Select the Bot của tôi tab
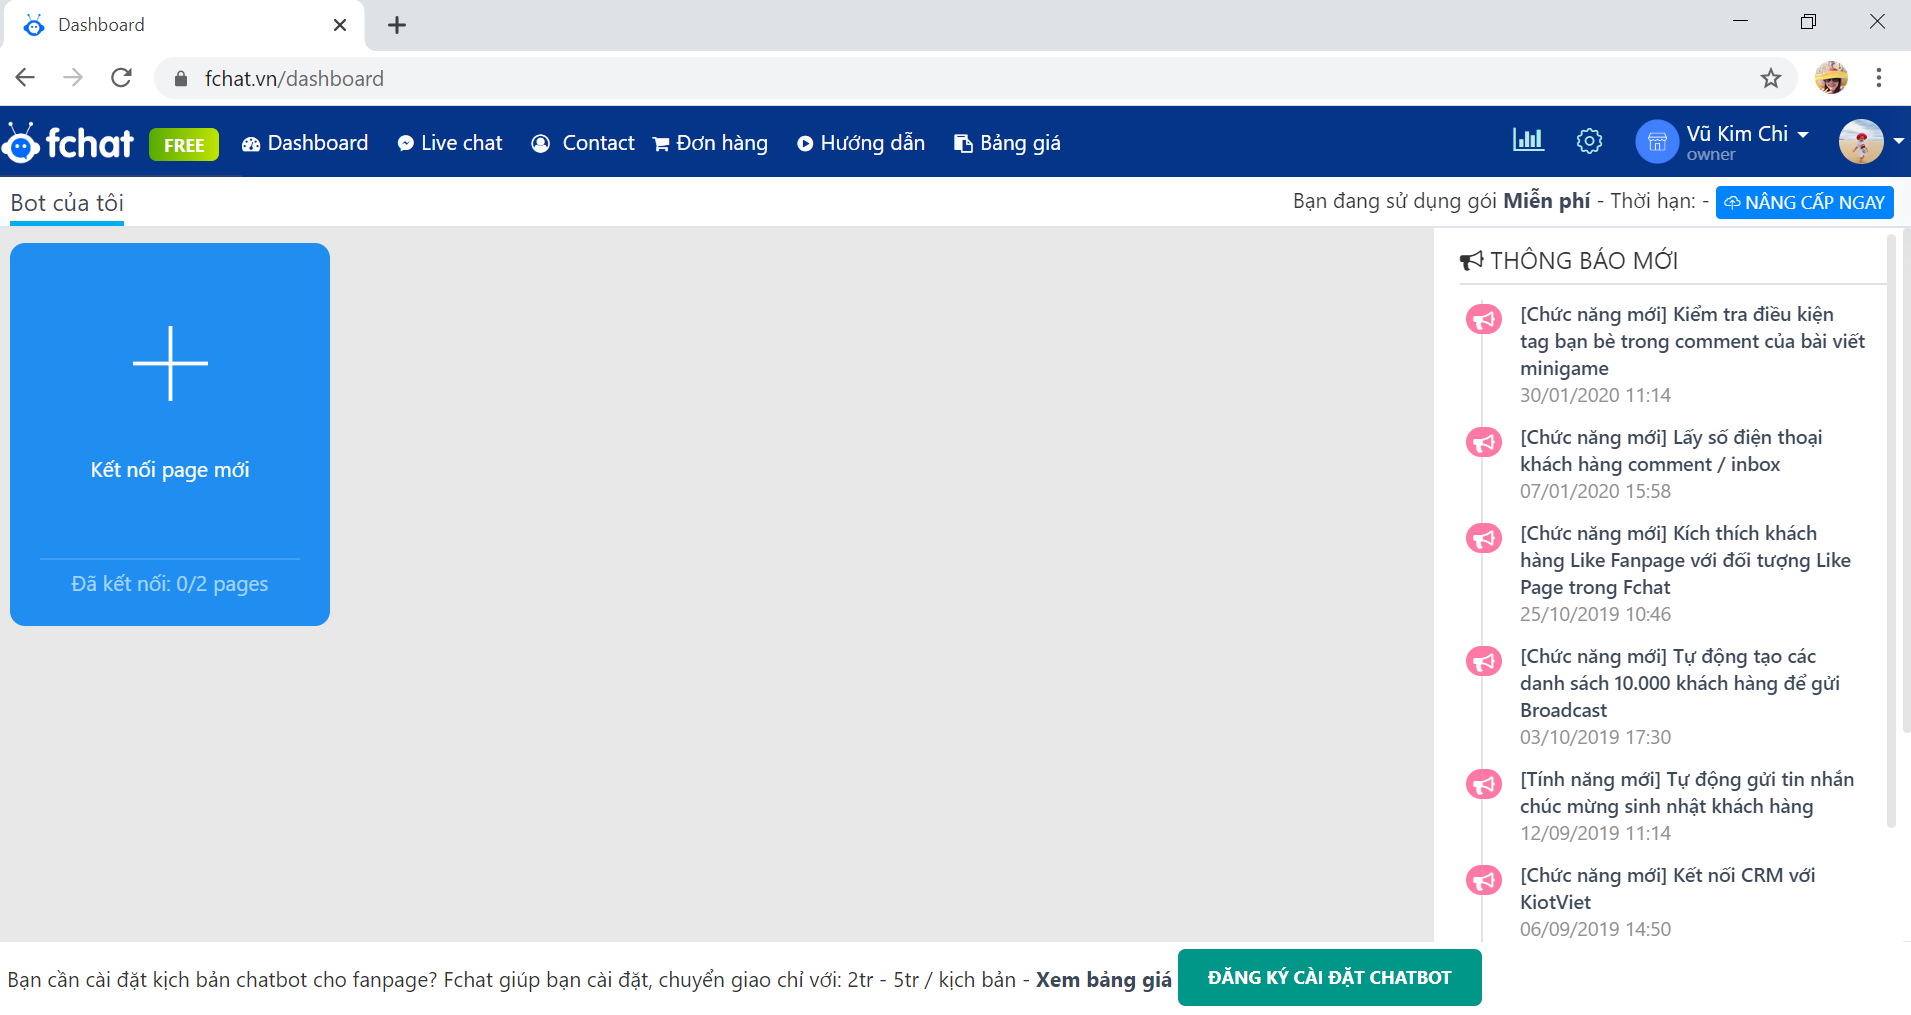 pos(67,203)
